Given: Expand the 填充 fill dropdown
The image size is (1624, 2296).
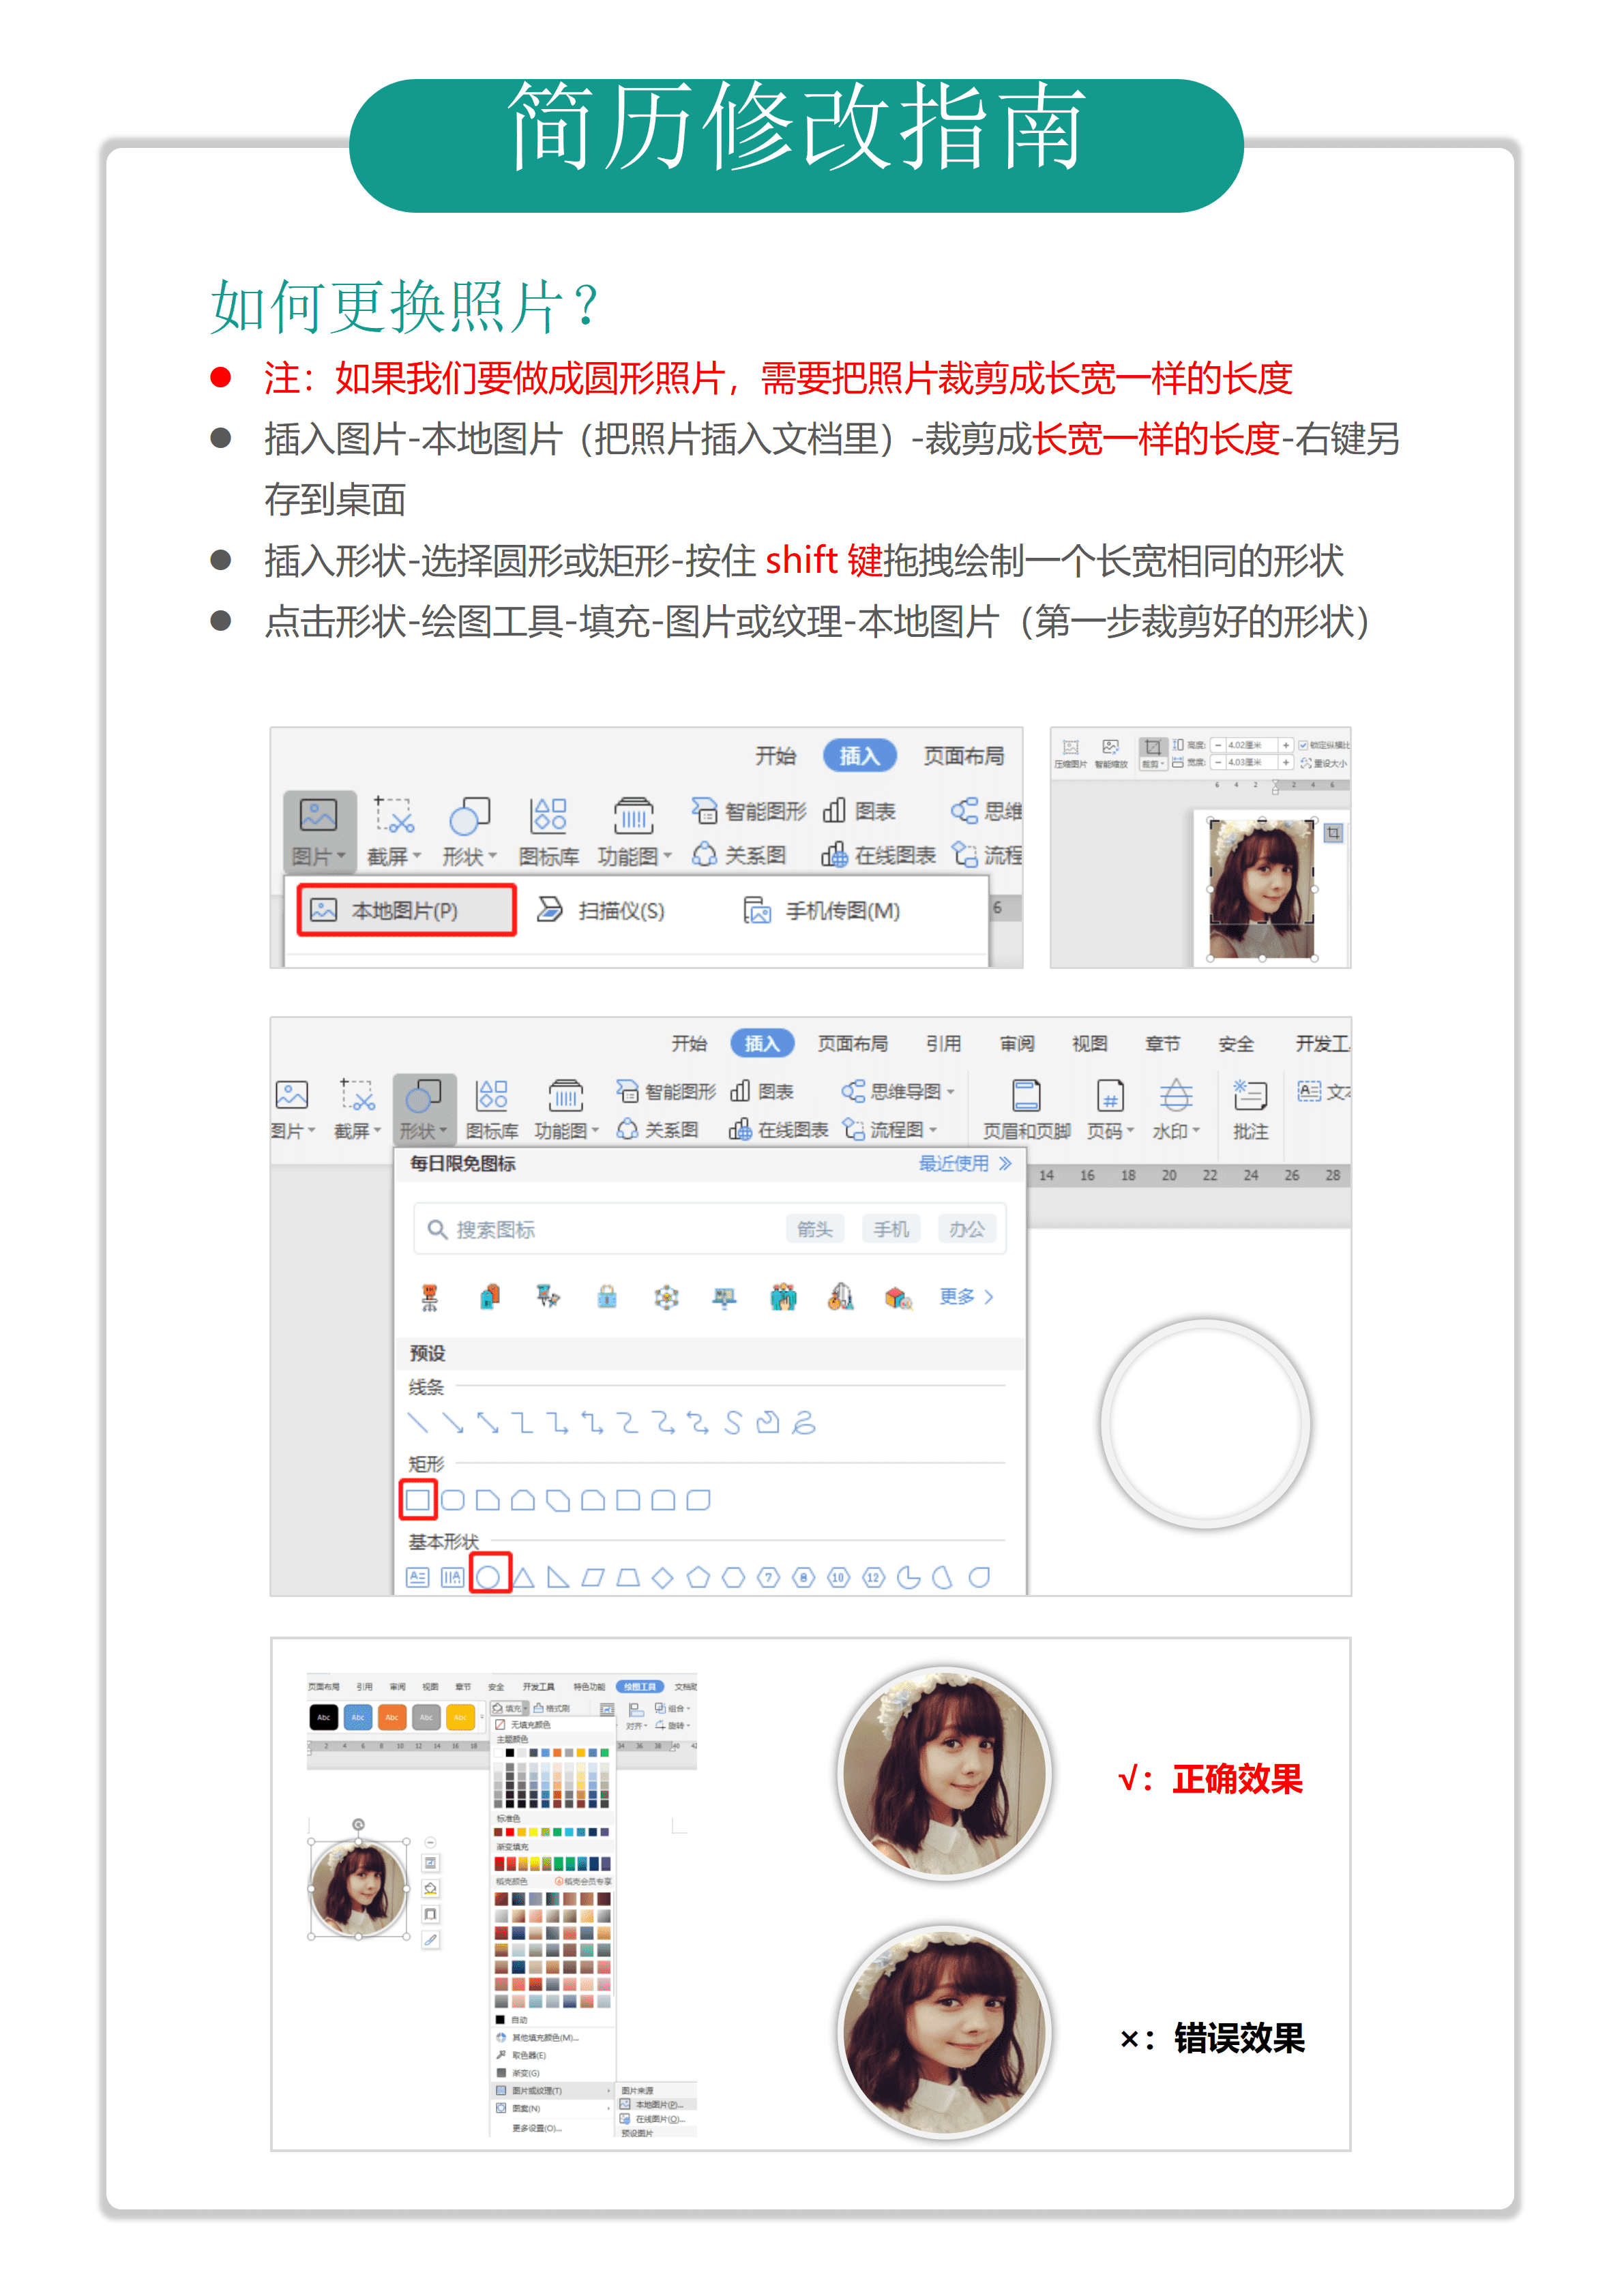Looking at the screenshot, I should coord(526,1708).
